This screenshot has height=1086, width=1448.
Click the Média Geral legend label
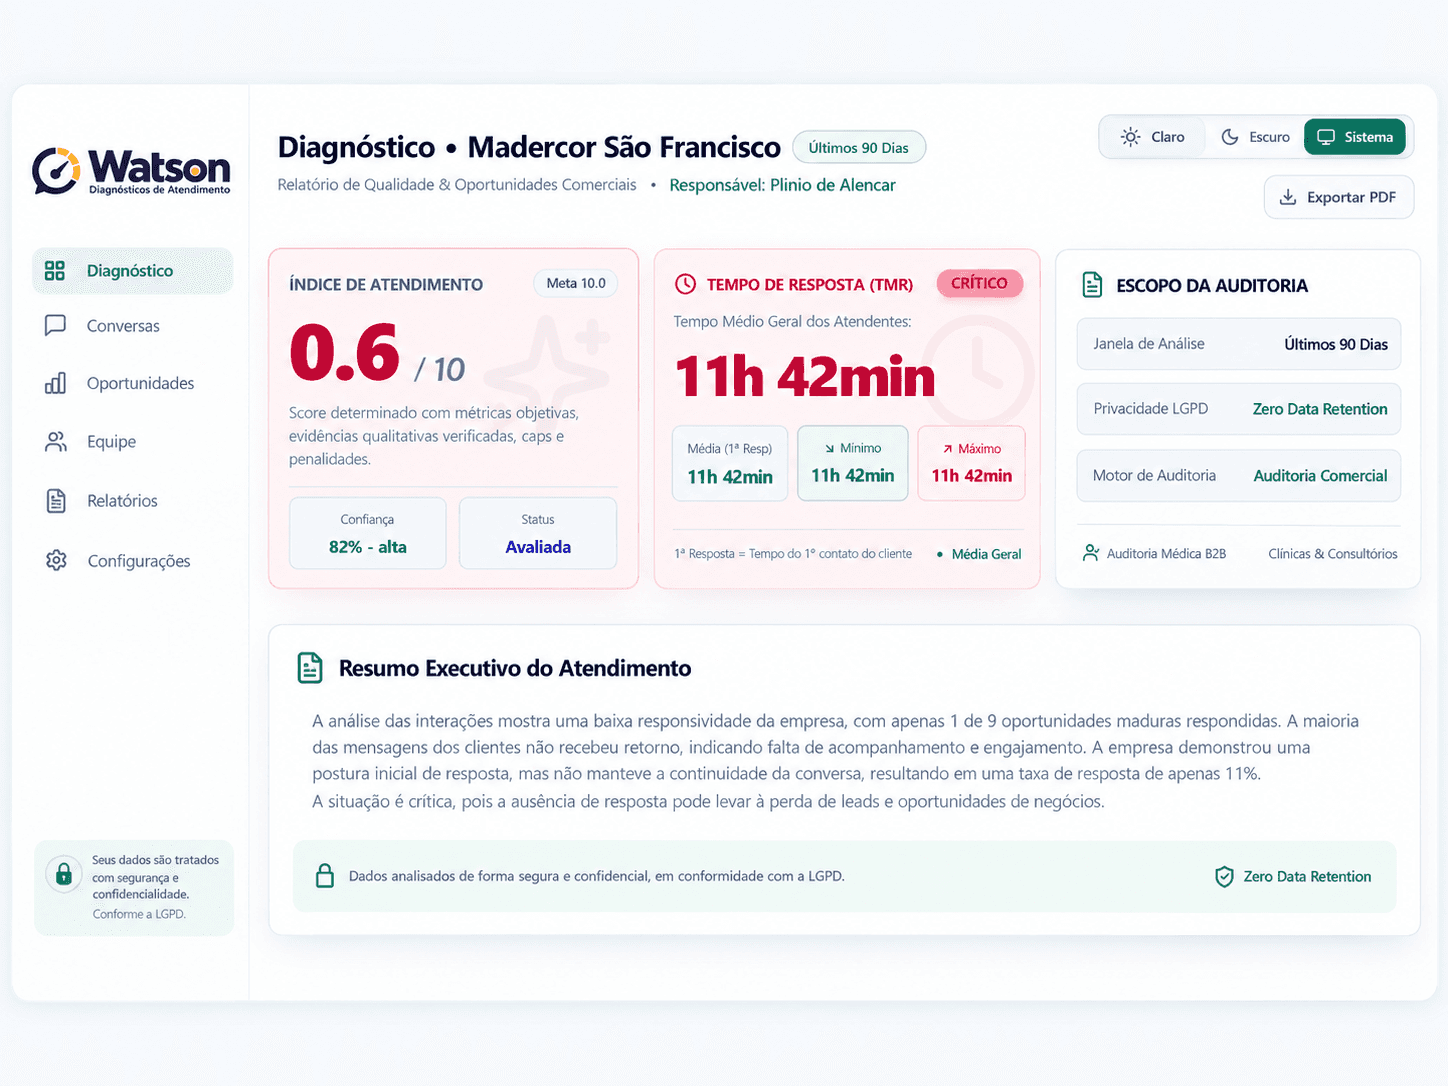point(986,554)
